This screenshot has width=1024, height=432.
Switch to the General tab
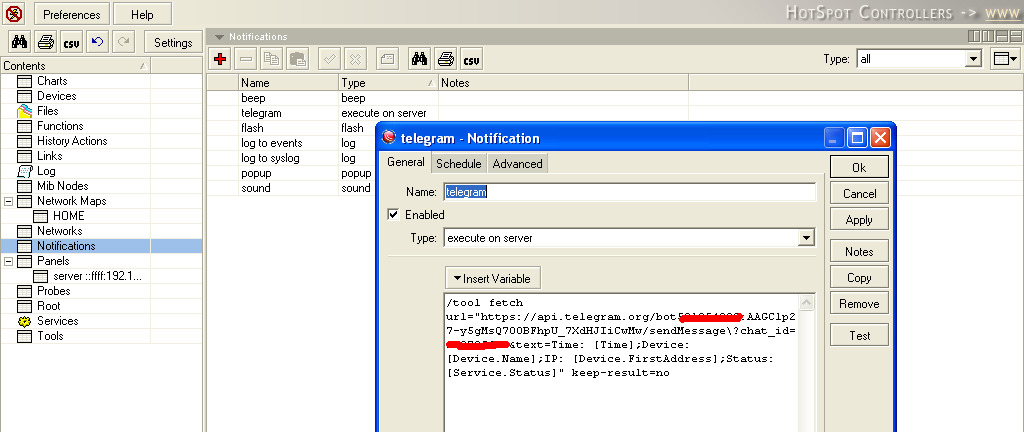coord(406,162)
